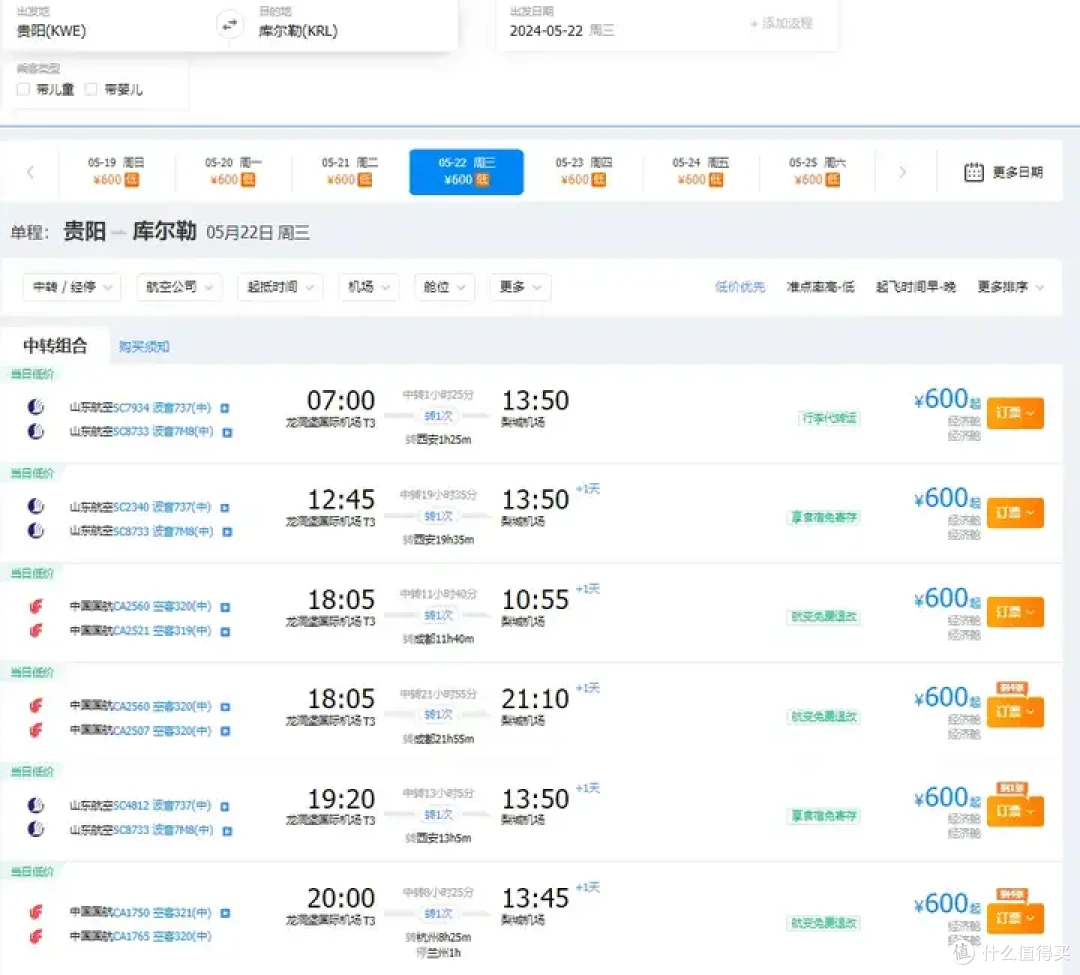Viewport: 1080px width, 975px height.
Task: Select the 05-20 date tab
Action: (232, 171)
